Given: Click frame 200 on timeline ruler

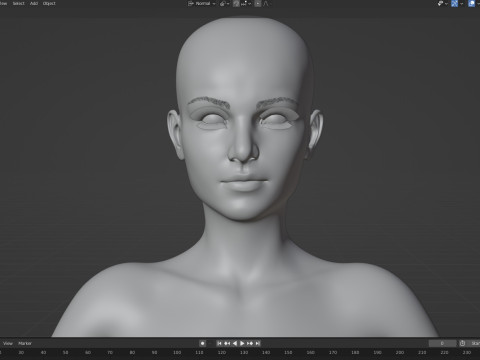Looking at the screenshot, I should point(400,353).
